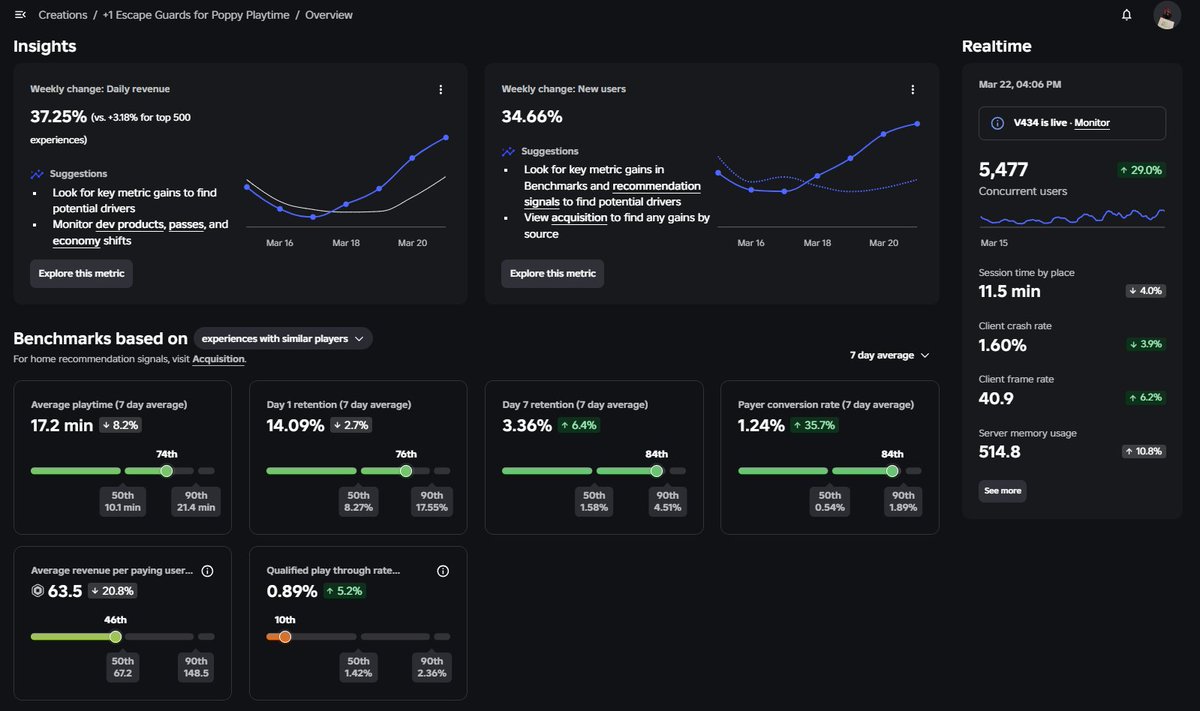
Task: Click the 84th percentile marker on Payer conversion rate
Action: (x=892, y=470)
